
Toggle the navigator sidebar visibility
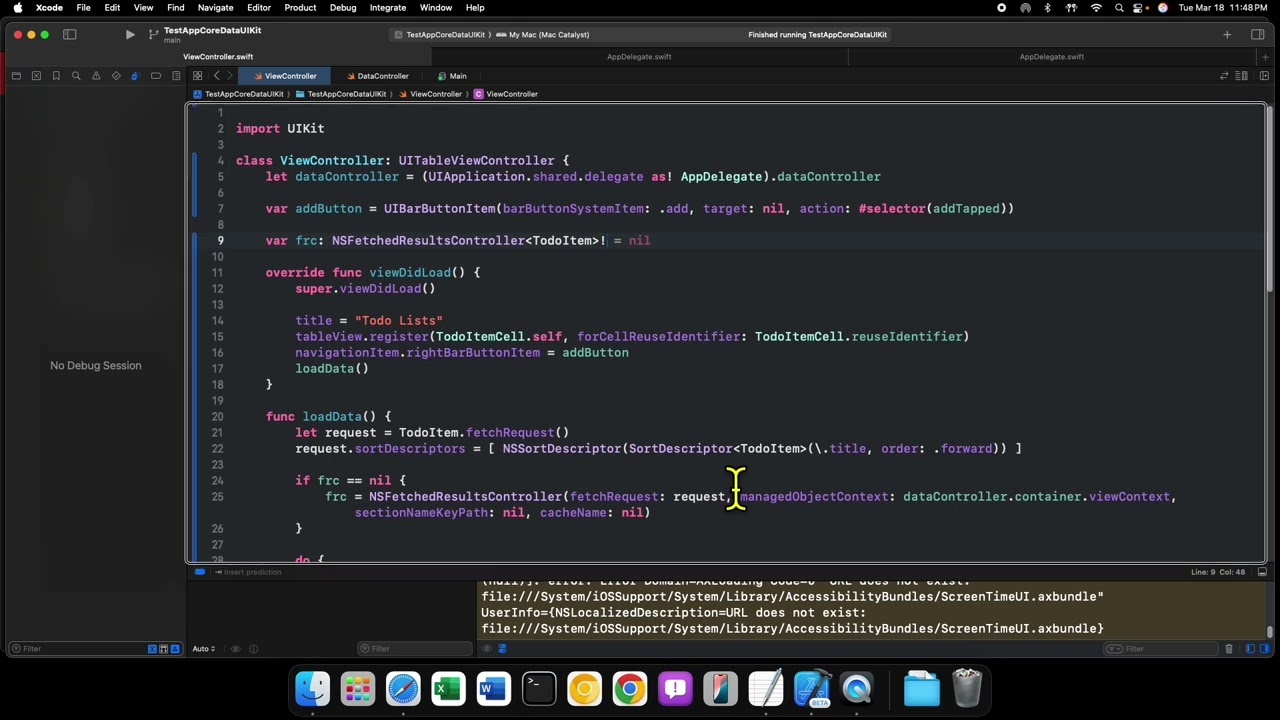coord(70,35)
